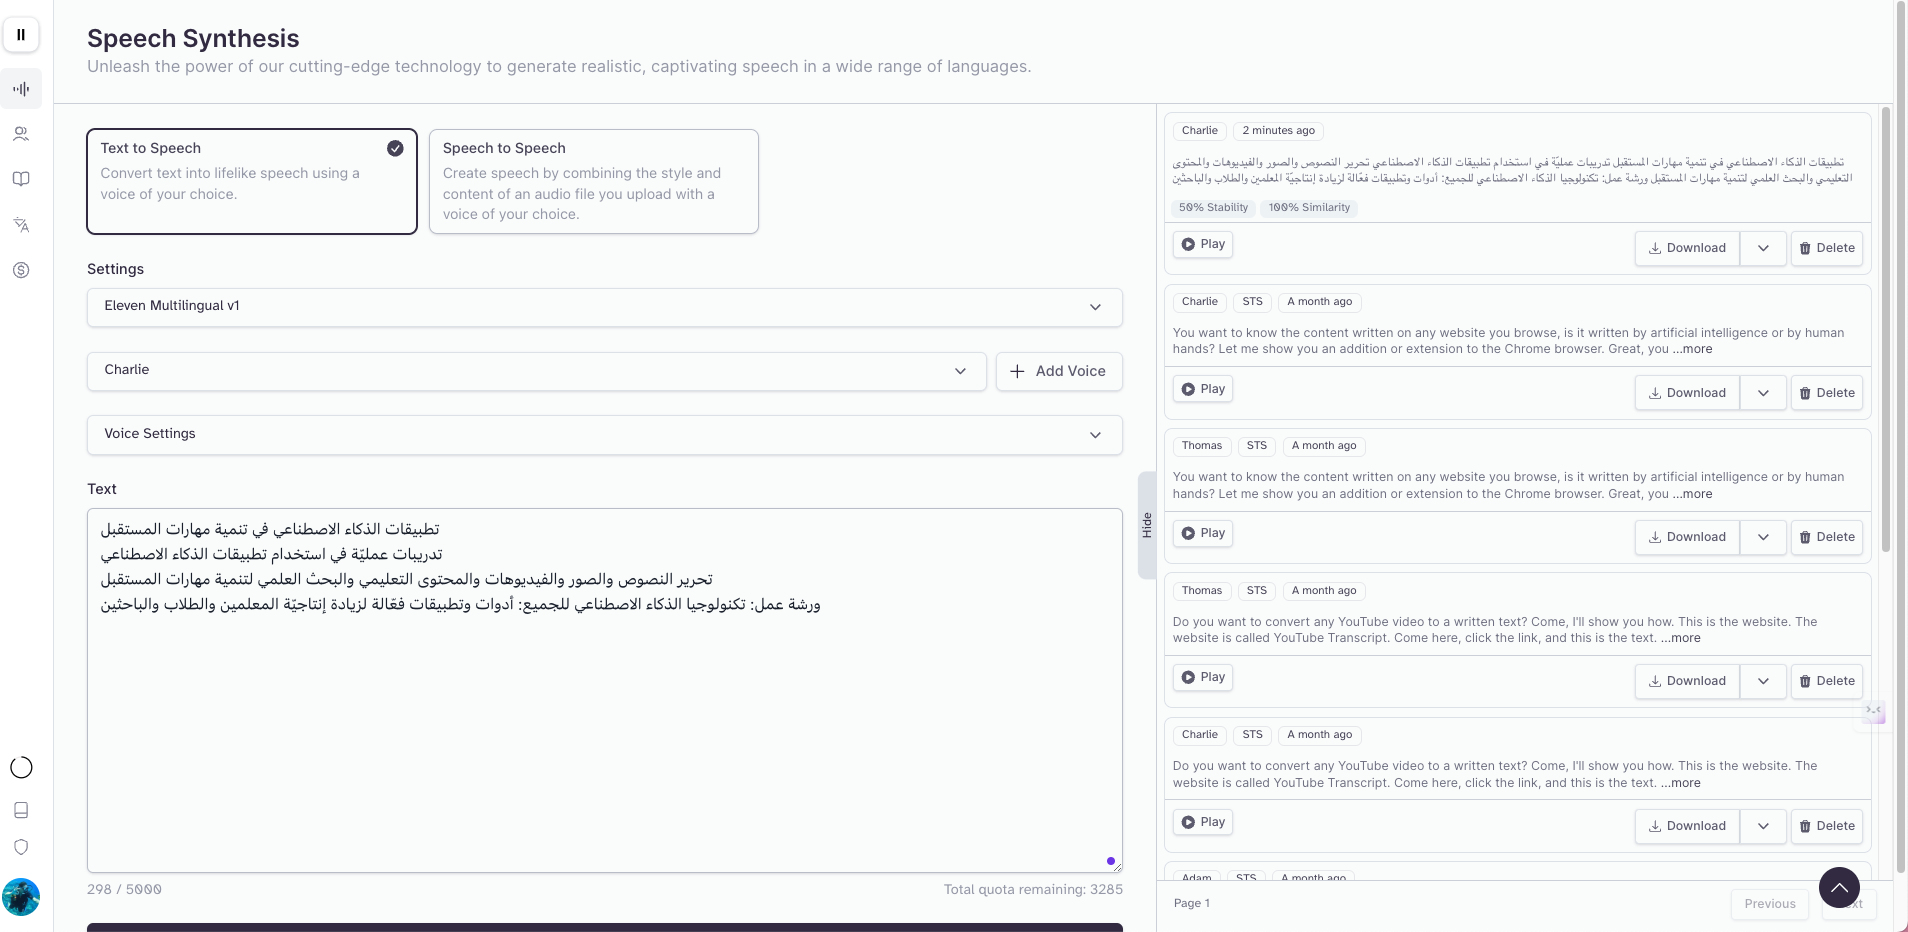Open the Voices people icon in sidebar

pyautogui.click(x=21, y=134)
